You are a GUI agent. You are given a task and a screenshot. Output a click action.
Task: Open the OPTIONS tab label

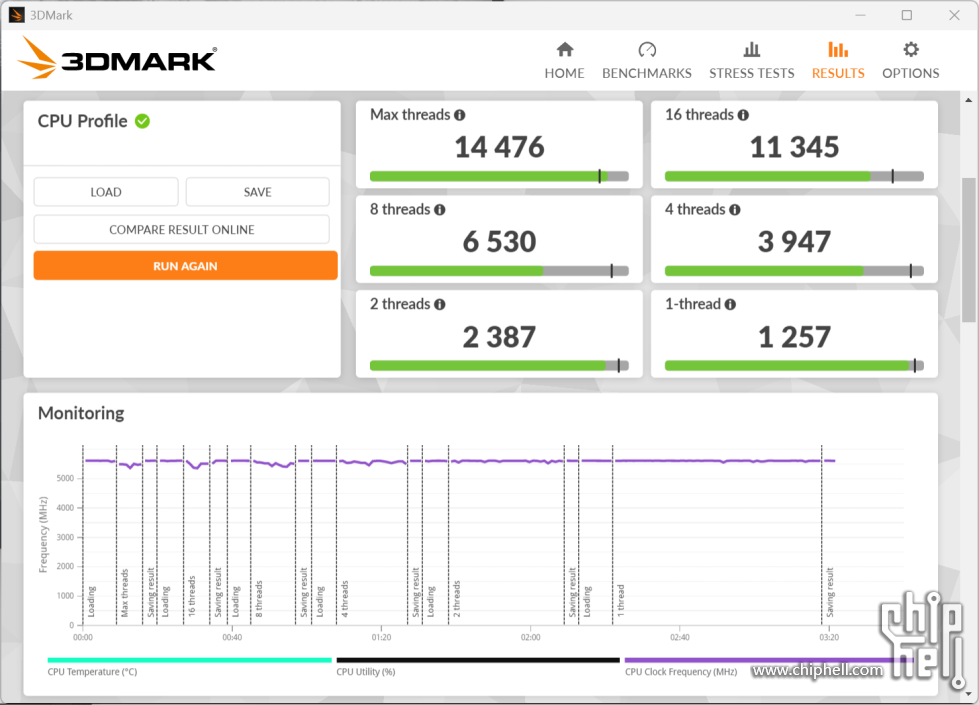(911, 73)
